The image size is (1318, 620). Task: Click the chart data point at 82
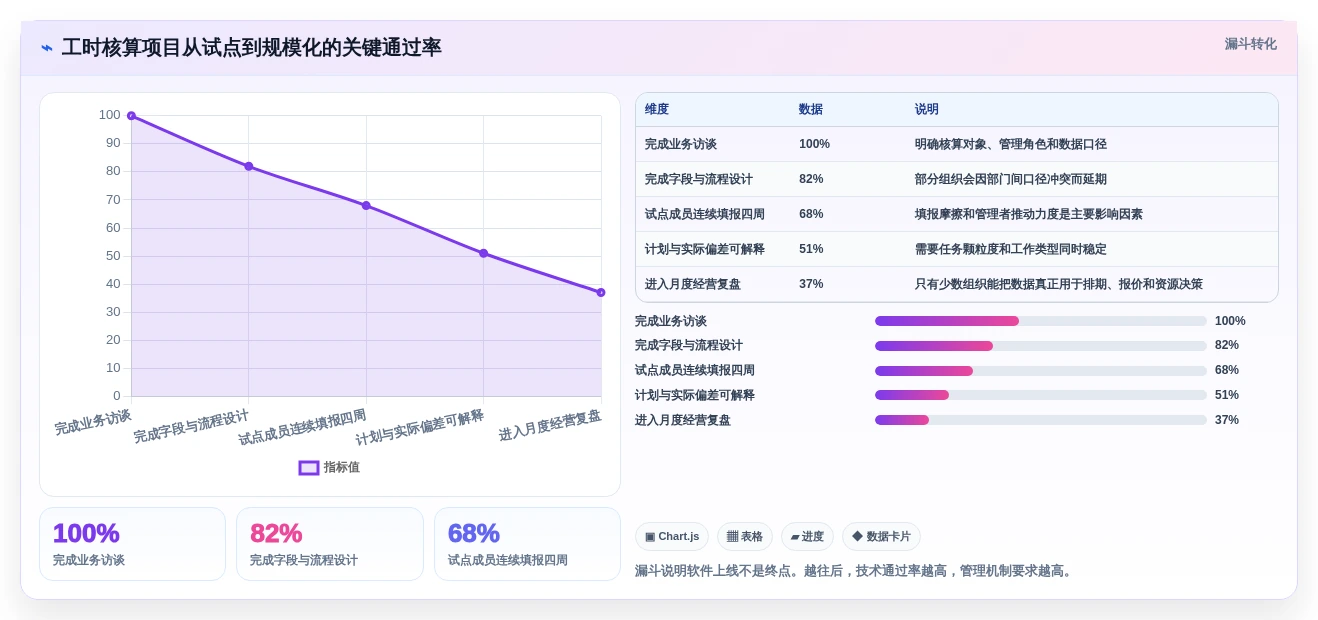point(249,166)
